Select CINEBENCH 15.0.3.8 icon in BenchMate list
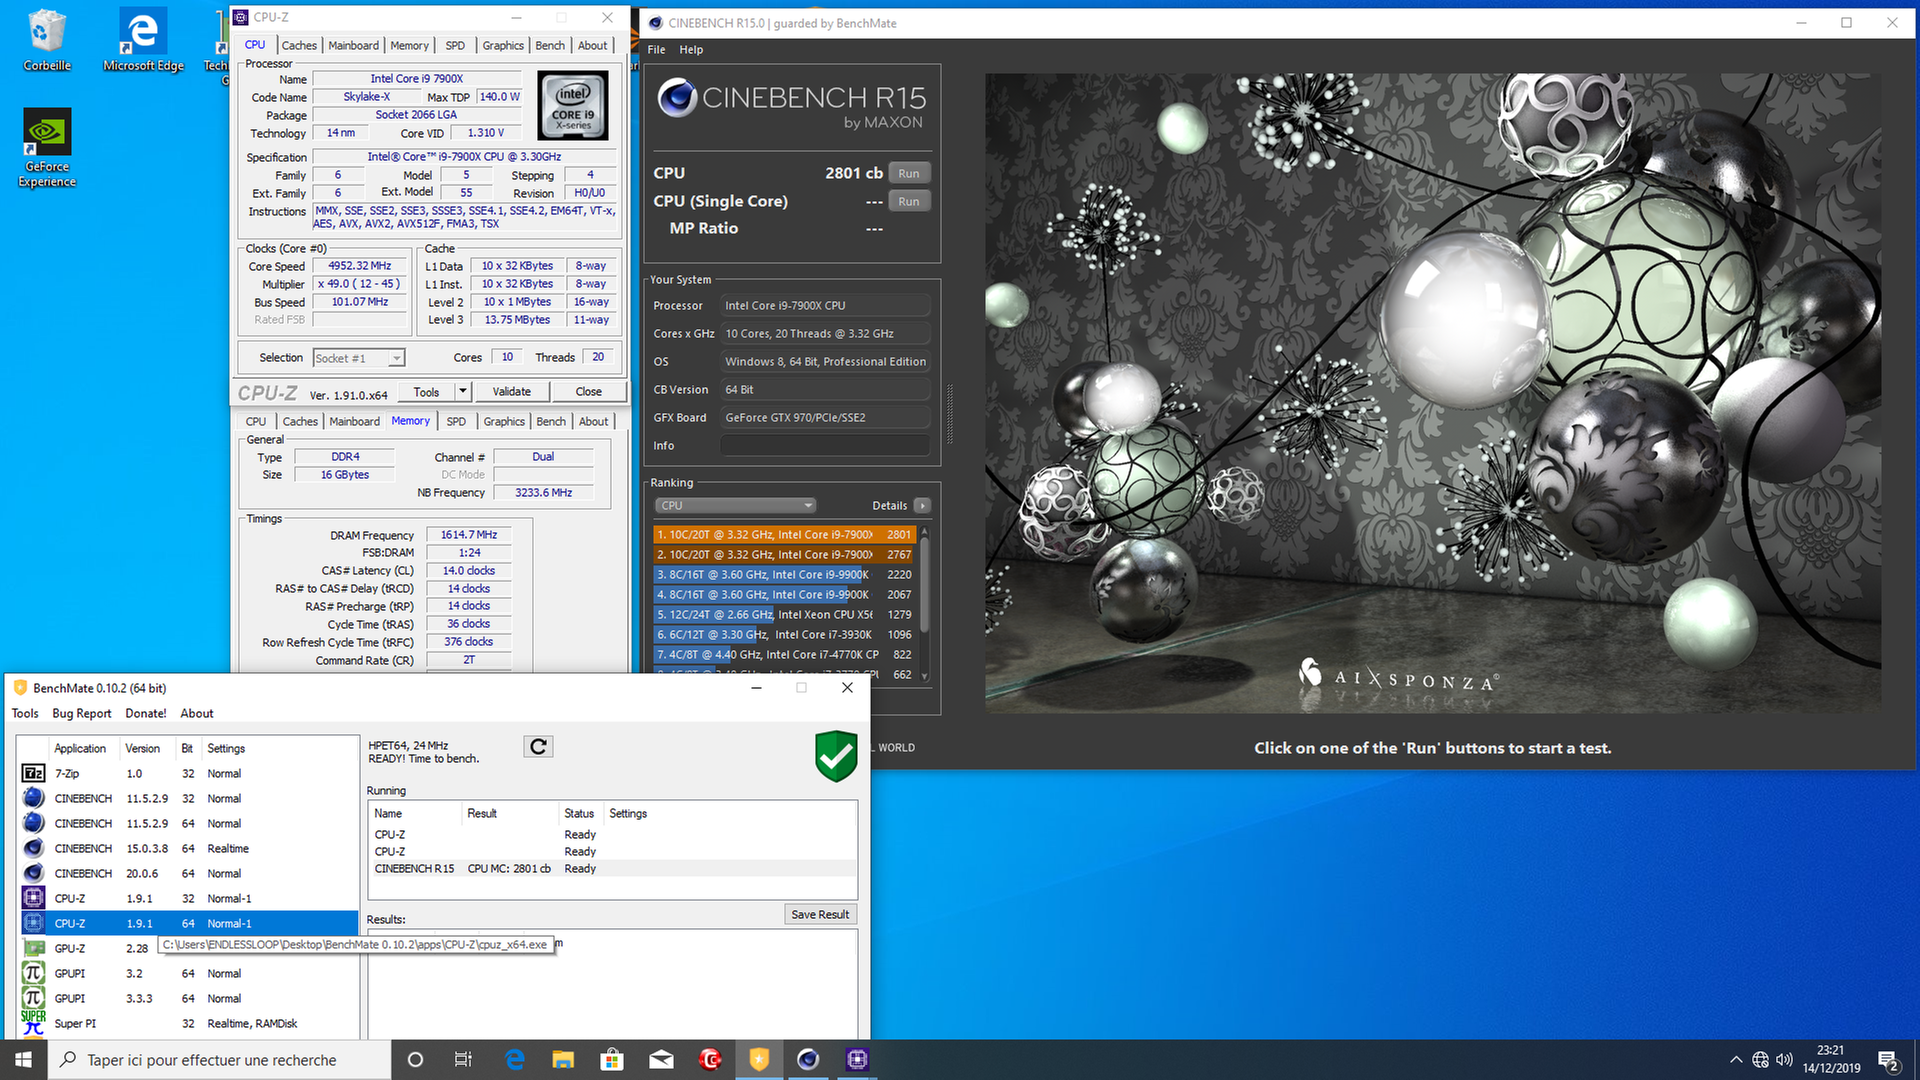 click(33, 848)
